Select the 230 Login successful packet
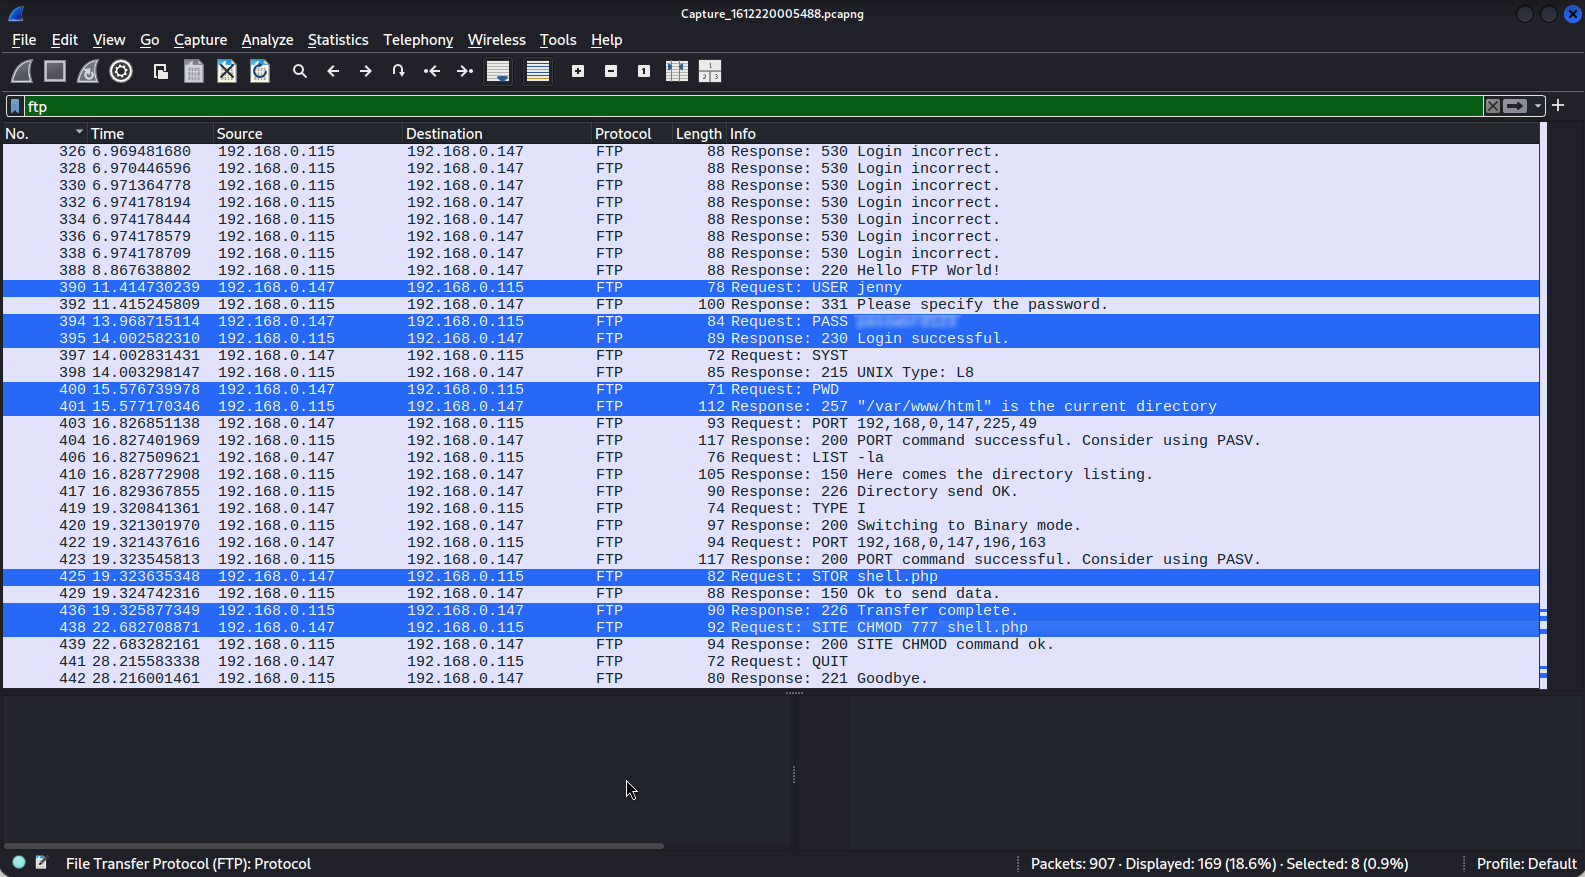Image resolution: width=1585 pixels, height=877 pixels. [x=771, y=339]
